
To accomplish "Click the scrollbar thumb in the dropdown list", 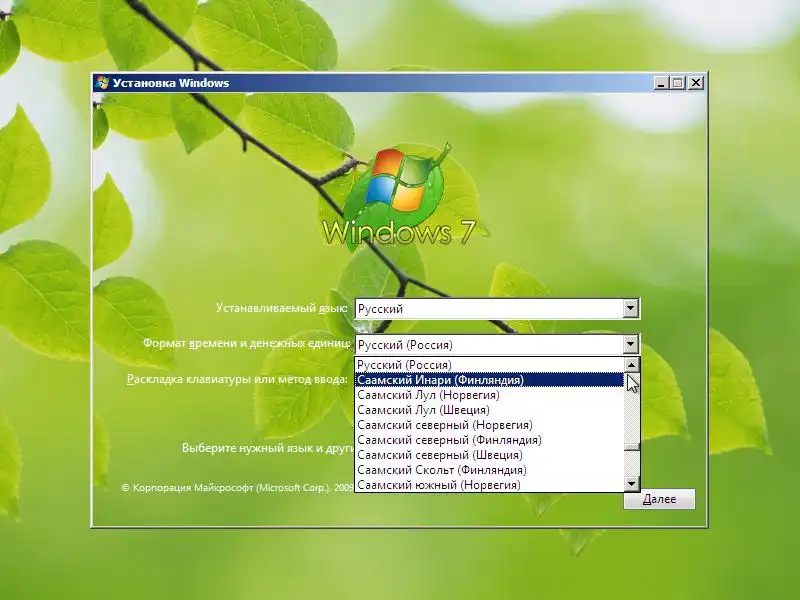I will coord(632,447).
